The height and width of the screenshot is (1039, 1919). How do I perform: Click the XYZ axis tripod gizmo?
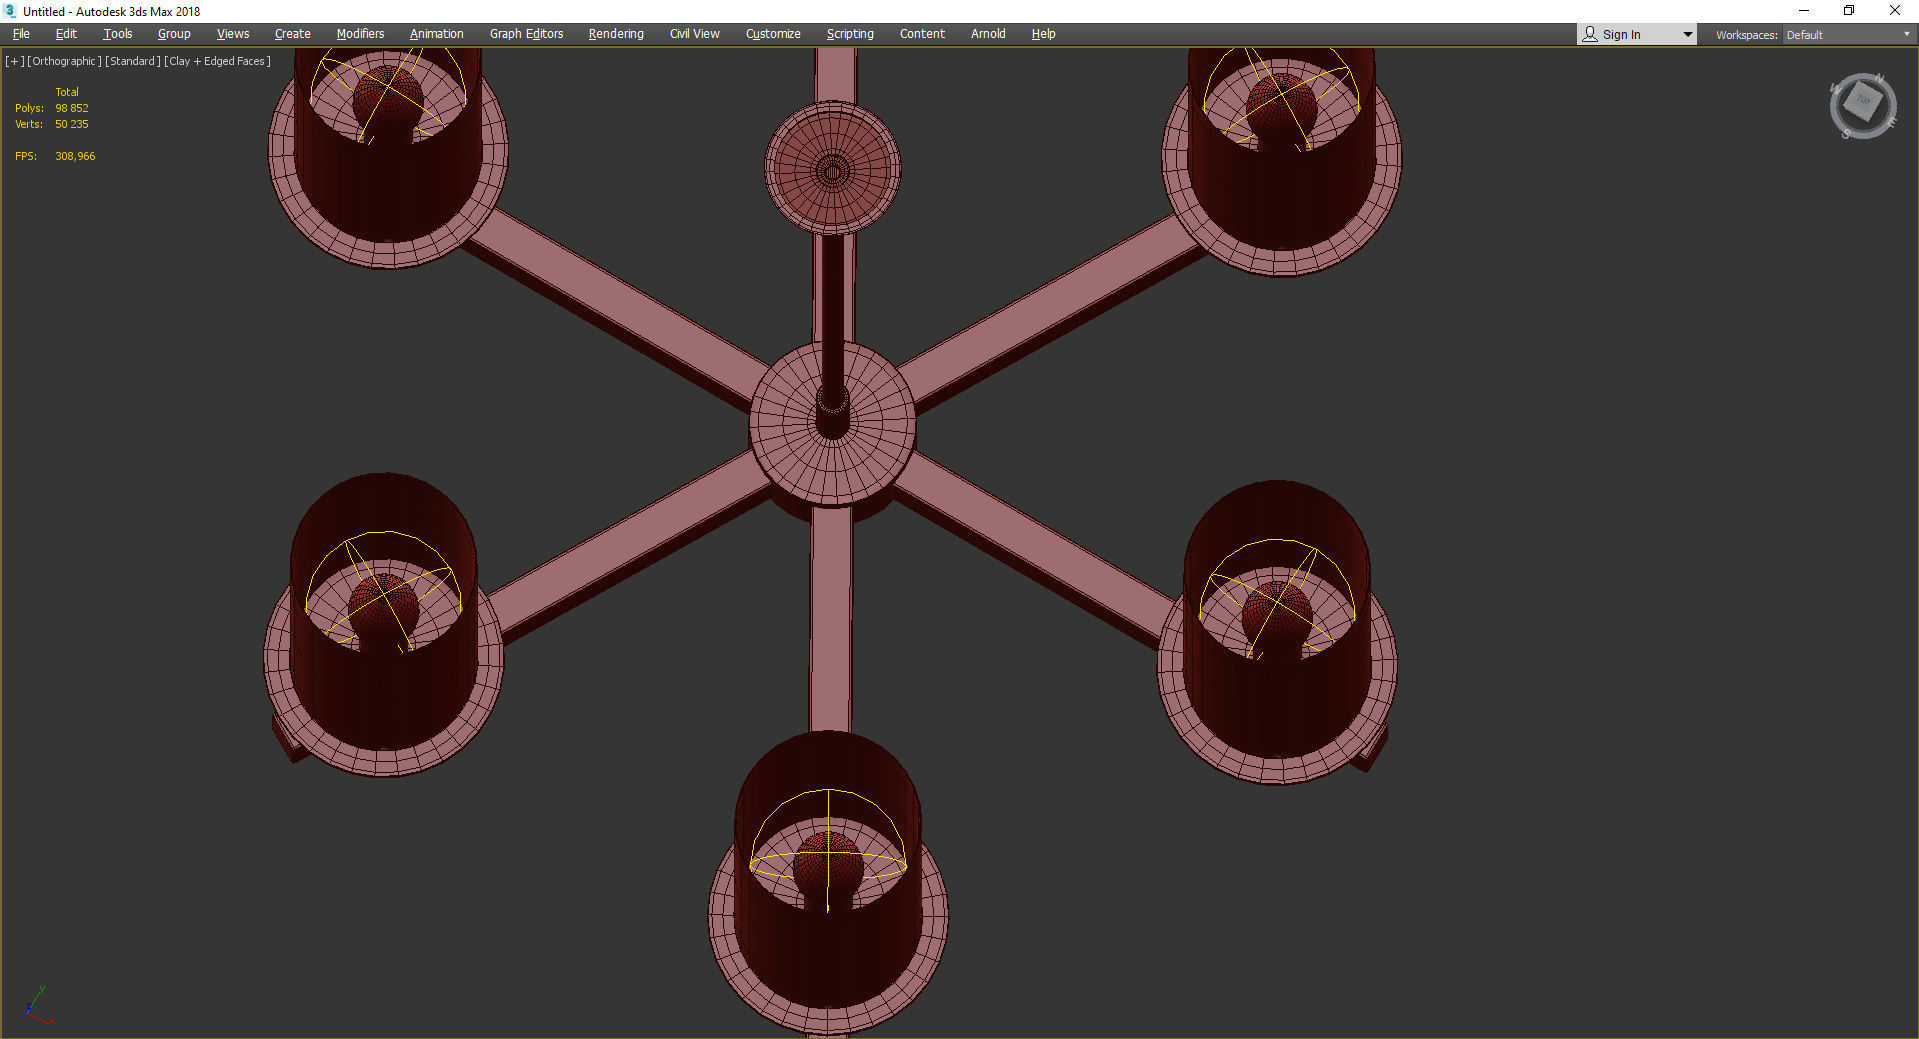coord(37,1005)
